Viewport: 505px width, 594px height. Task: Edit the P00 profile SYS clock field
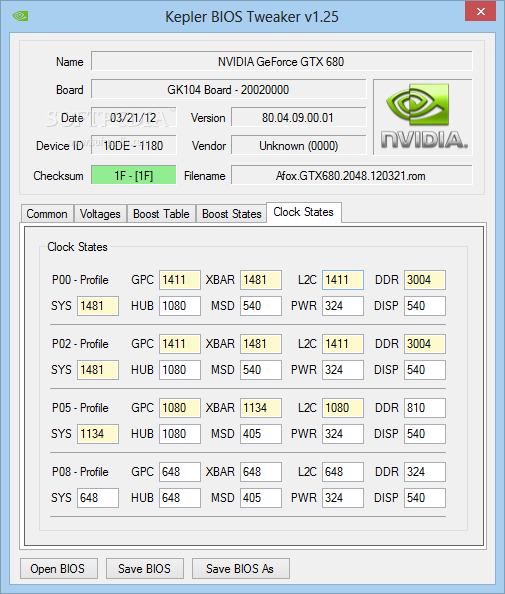98,306
